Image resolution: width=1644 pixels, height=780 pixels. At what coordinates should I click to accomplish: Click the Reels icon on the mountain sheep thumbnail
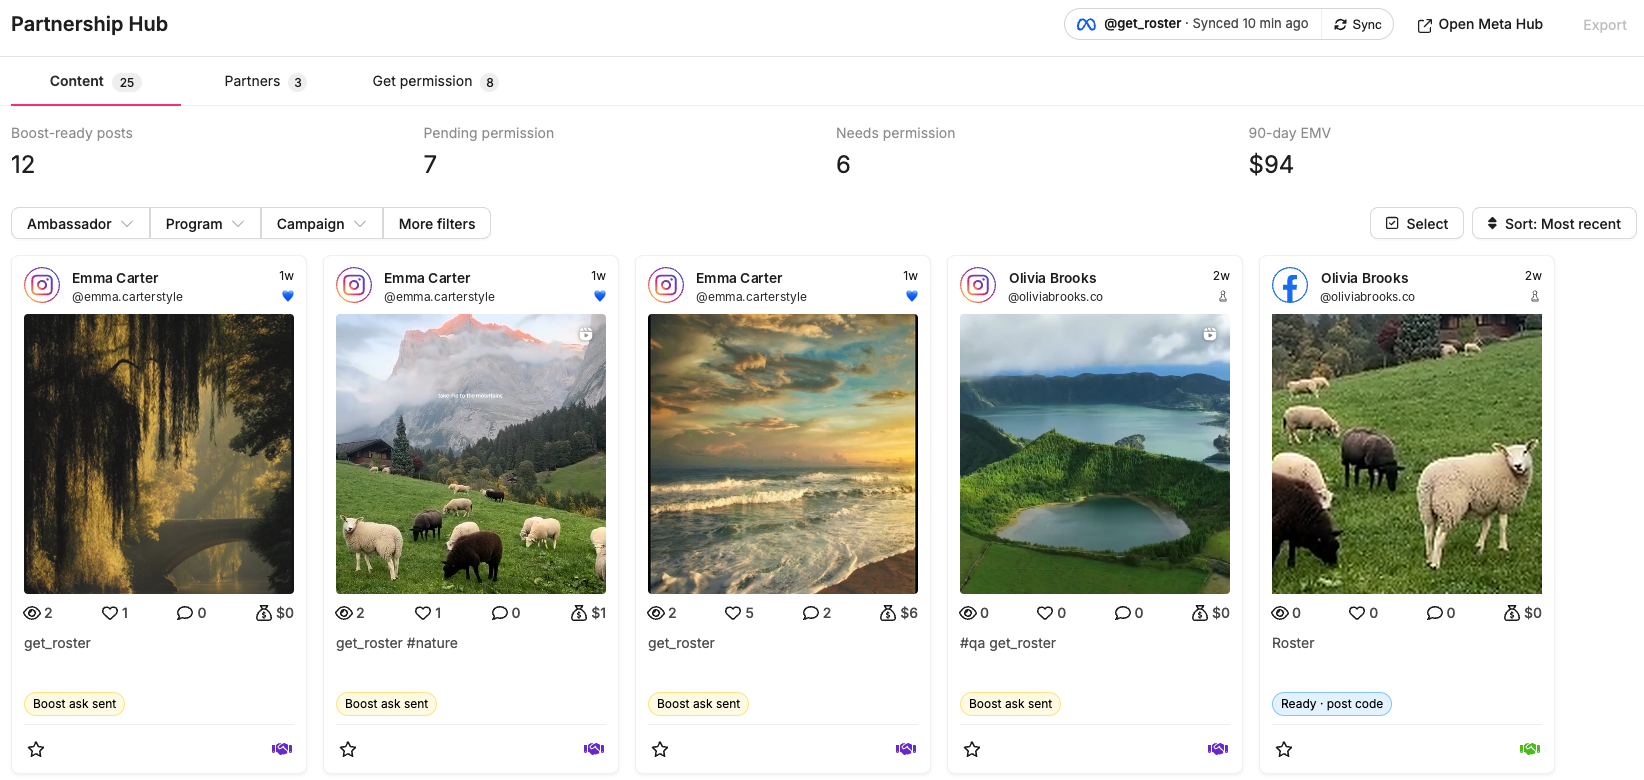point(586,334)
